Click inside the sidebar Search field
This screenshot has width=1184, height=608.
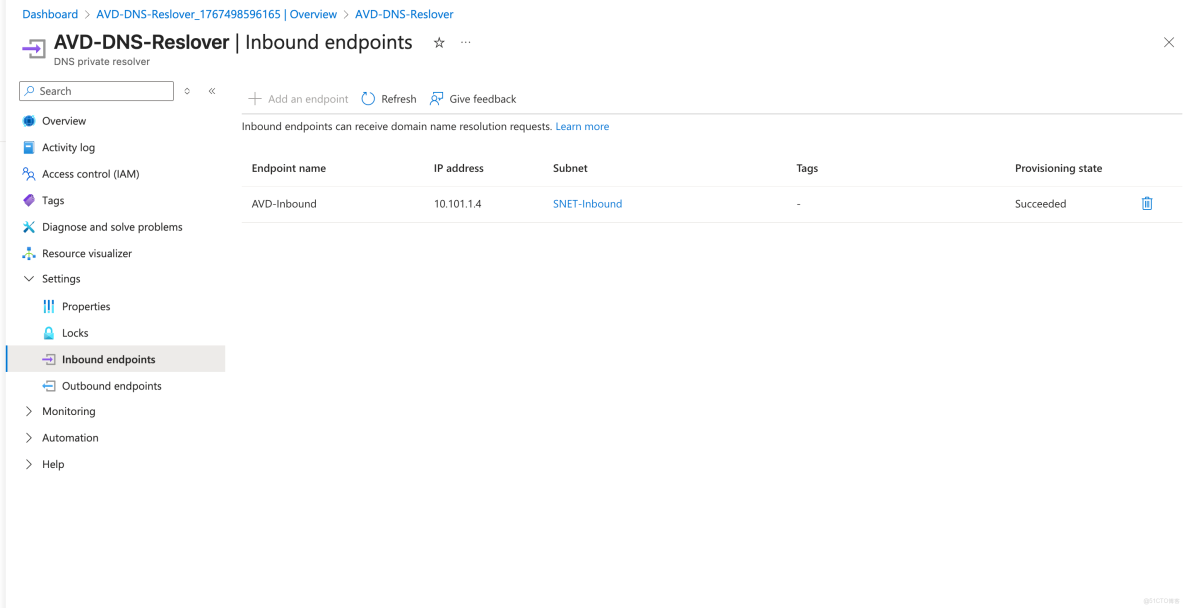(x=96, y=91)
